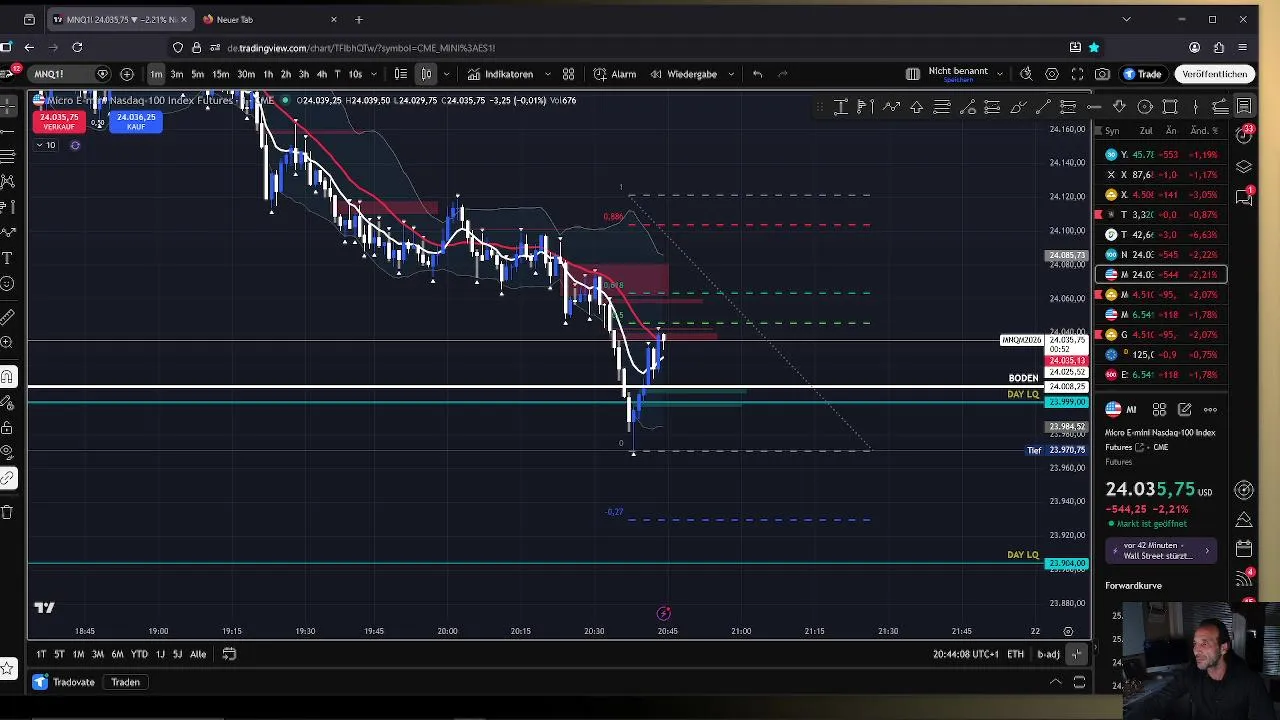Open the alerts clock icon in right sidebar
This screenshot has height=720, width=1280.
tap(1244, 134)
